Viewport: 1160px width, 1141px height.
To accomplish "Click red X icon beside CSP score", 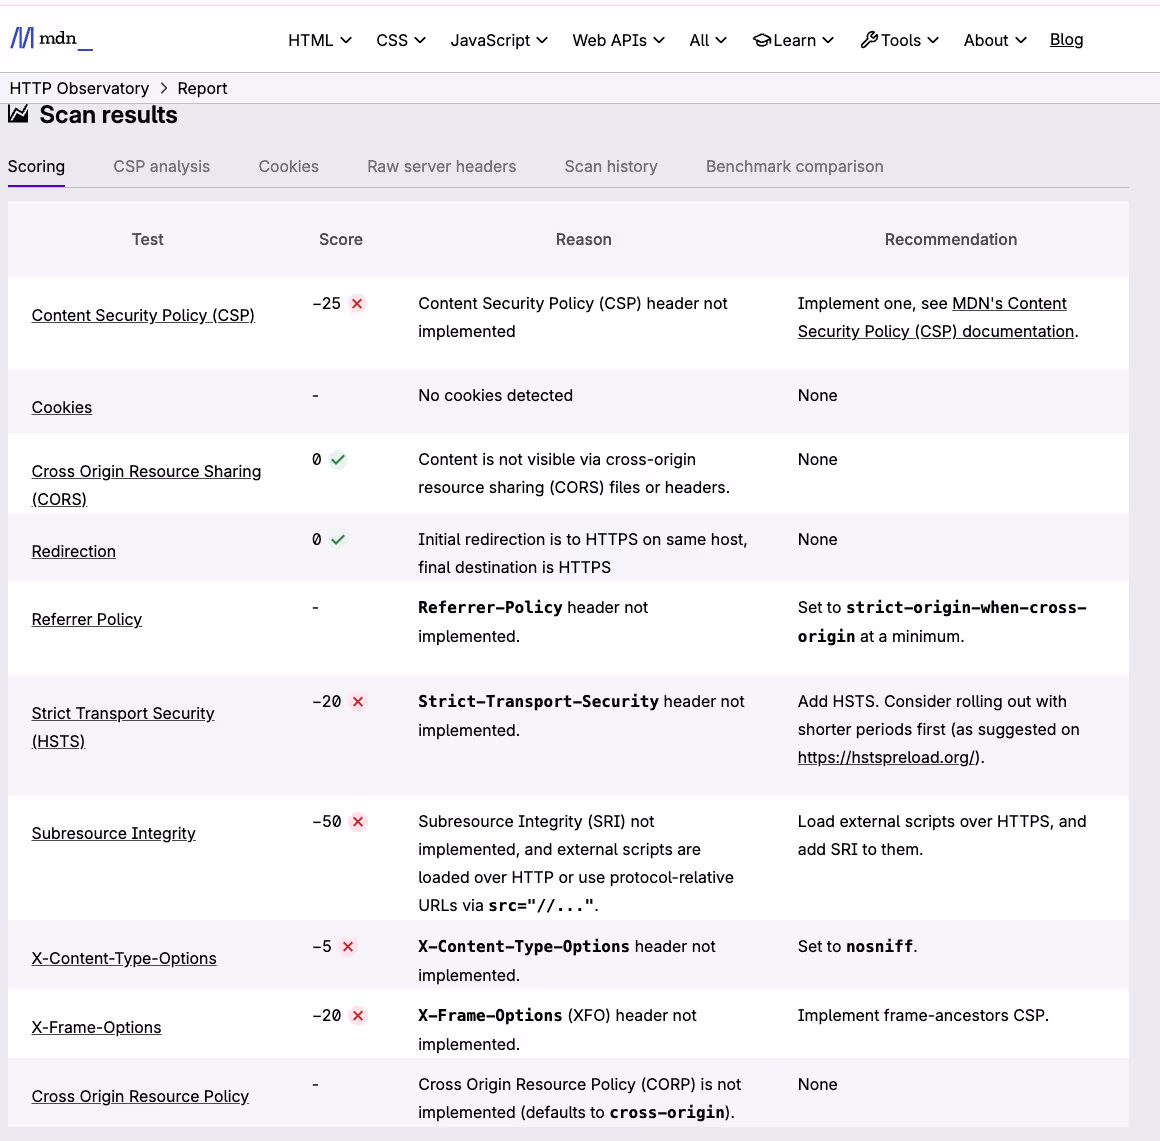I will 357,304.
